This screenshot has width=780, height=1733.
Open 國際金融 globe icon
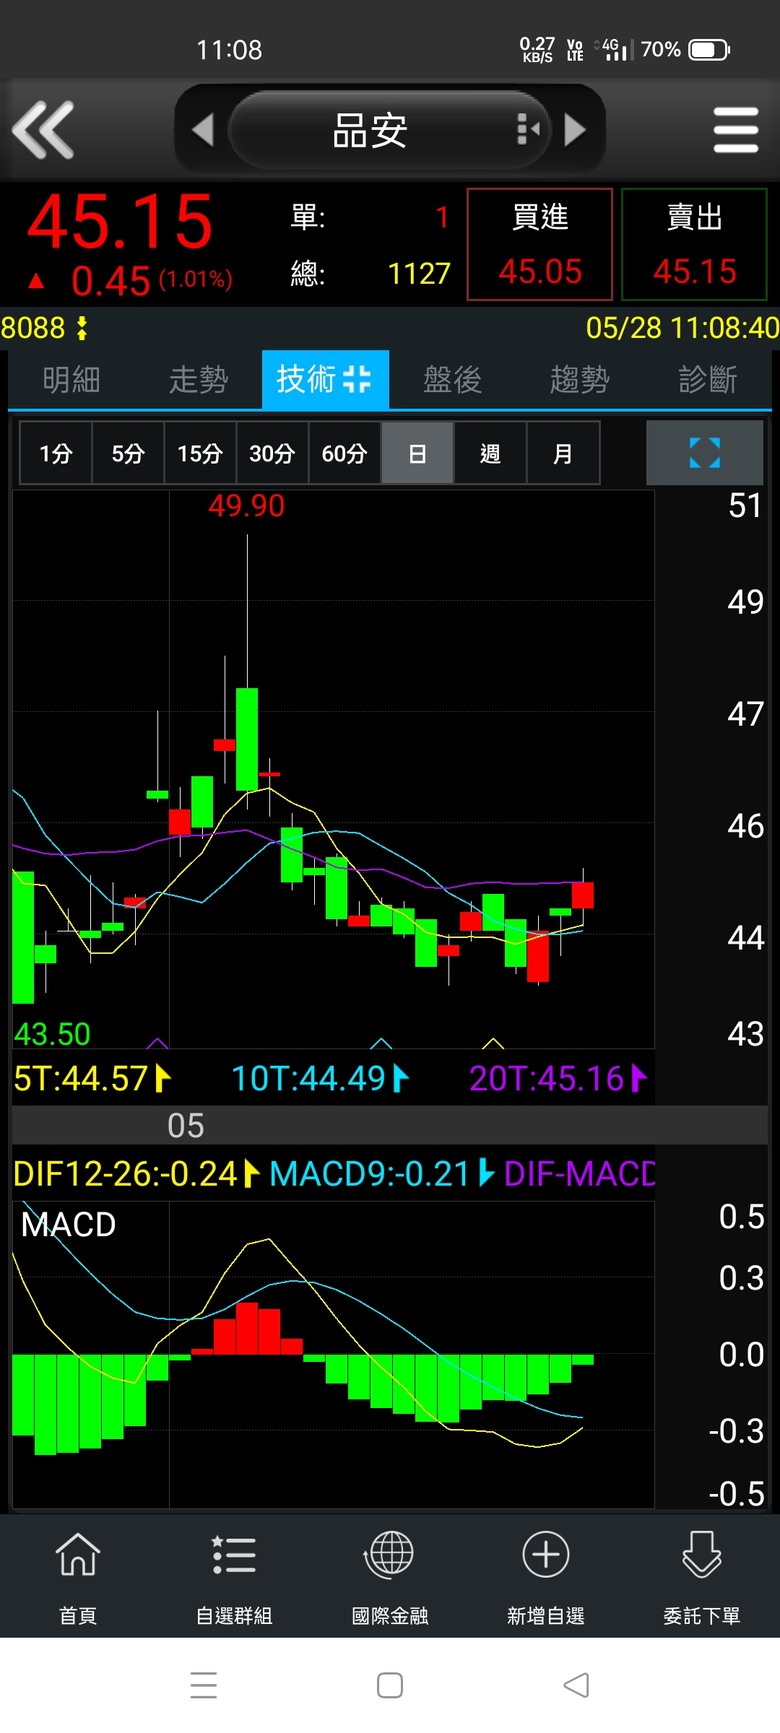coord(390,1577)
